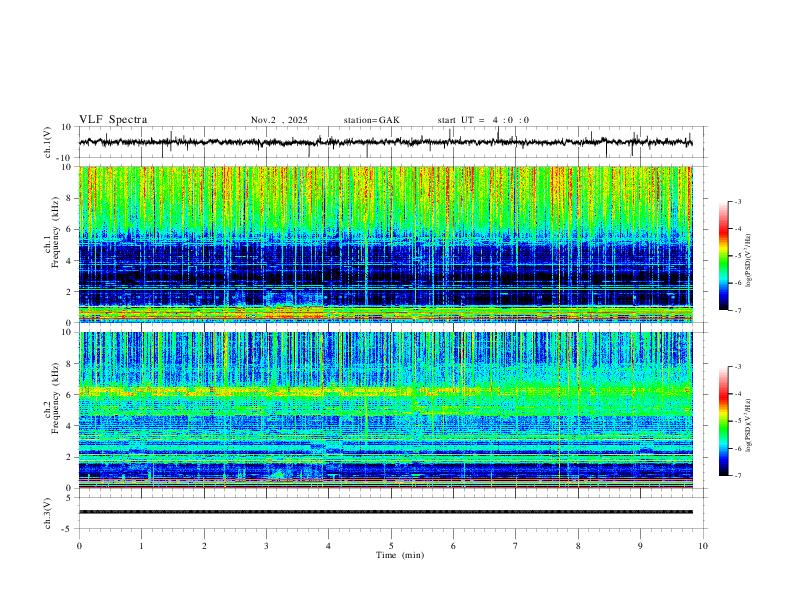Click the "VLF Spectra" plot title
This screenshot has width=792, height=612.
pyautogui.click(x=113, y=120)
